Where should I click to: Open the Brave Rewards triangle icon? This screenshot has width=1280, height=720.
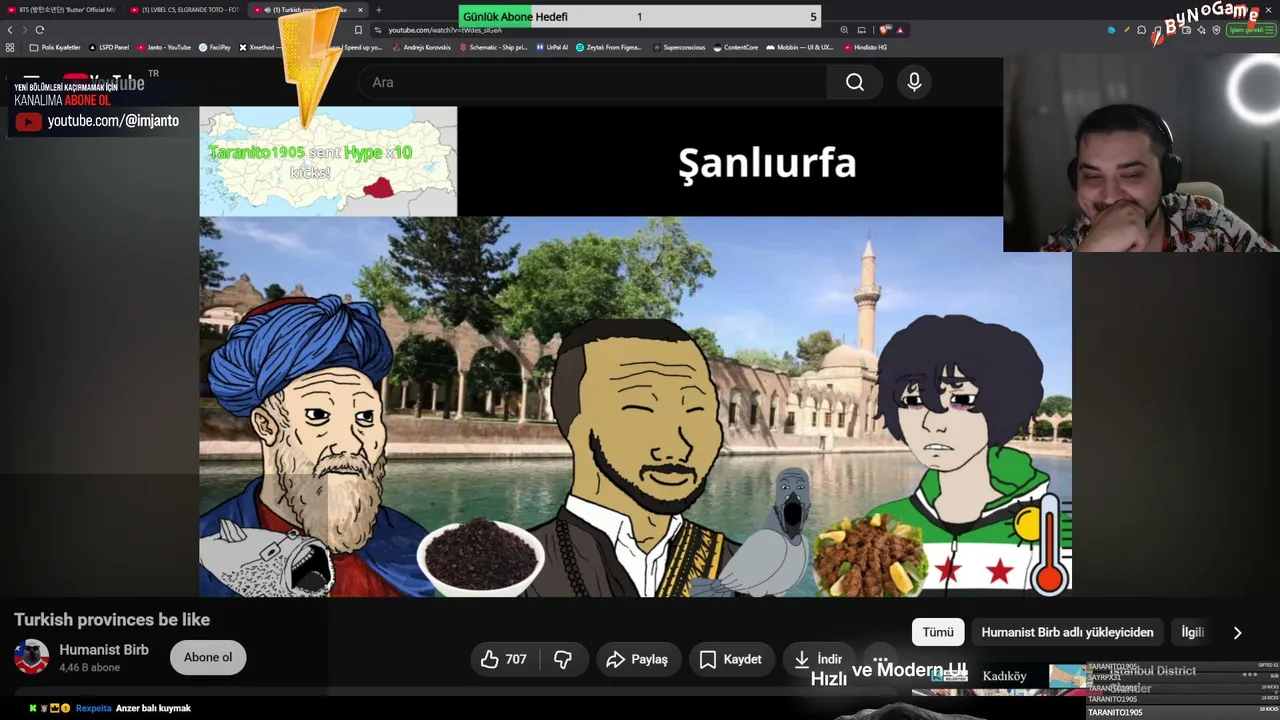coord(900,30)
